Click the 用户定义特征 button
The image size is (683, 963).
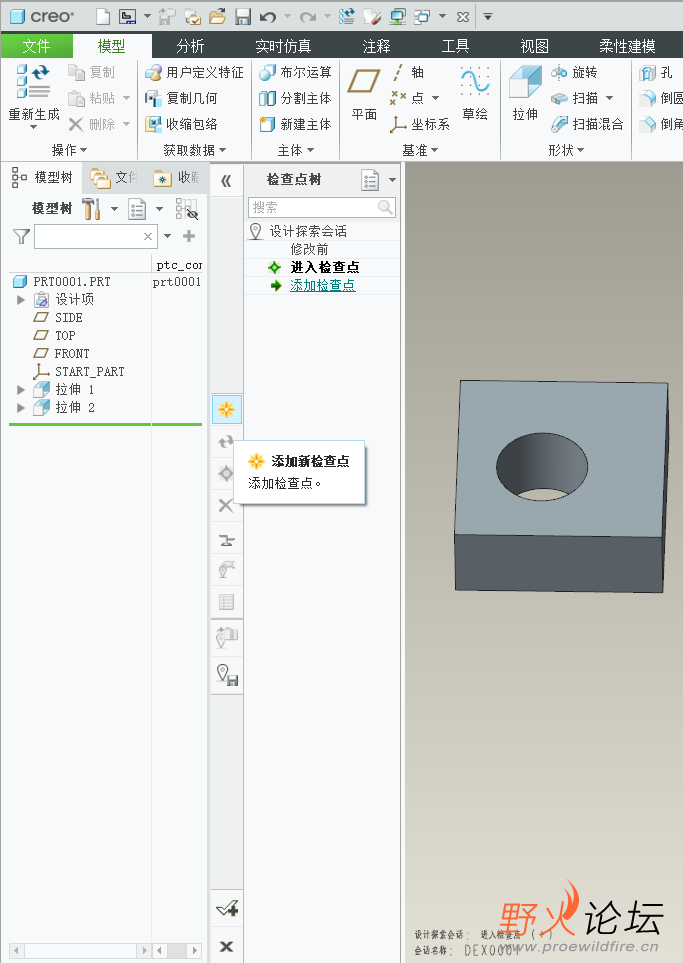[194, 72]
